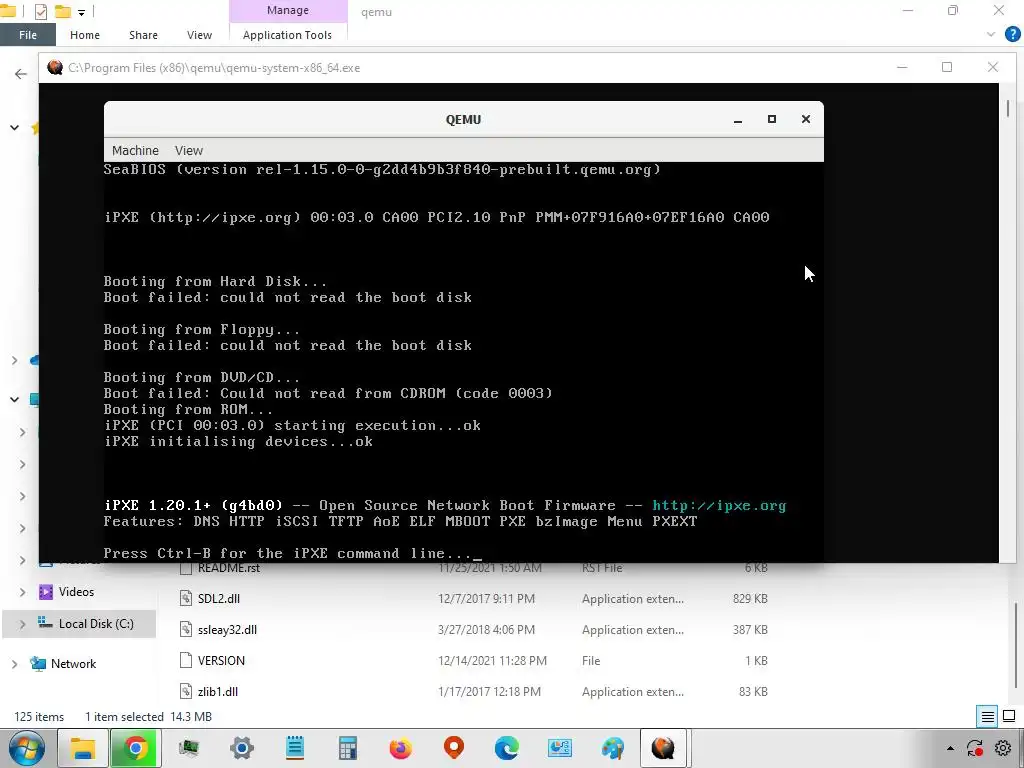1024x768 pixels.
Task: Select the Manage contextual tab
Action: coord(288,10)
